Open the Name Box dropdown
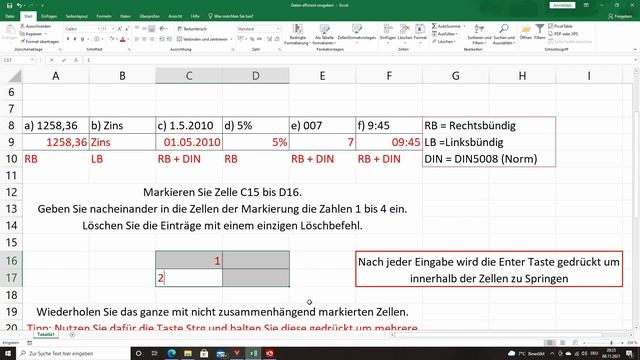 click(32, 60)
